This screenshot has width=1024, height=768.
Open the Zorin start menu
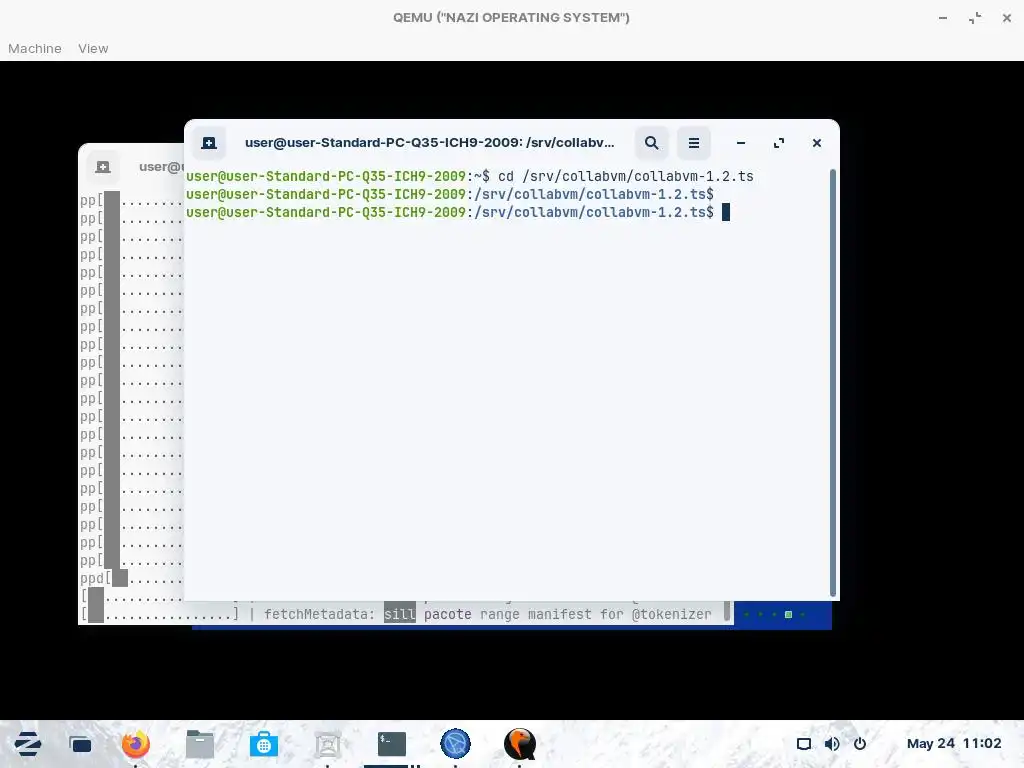point(27,743)
